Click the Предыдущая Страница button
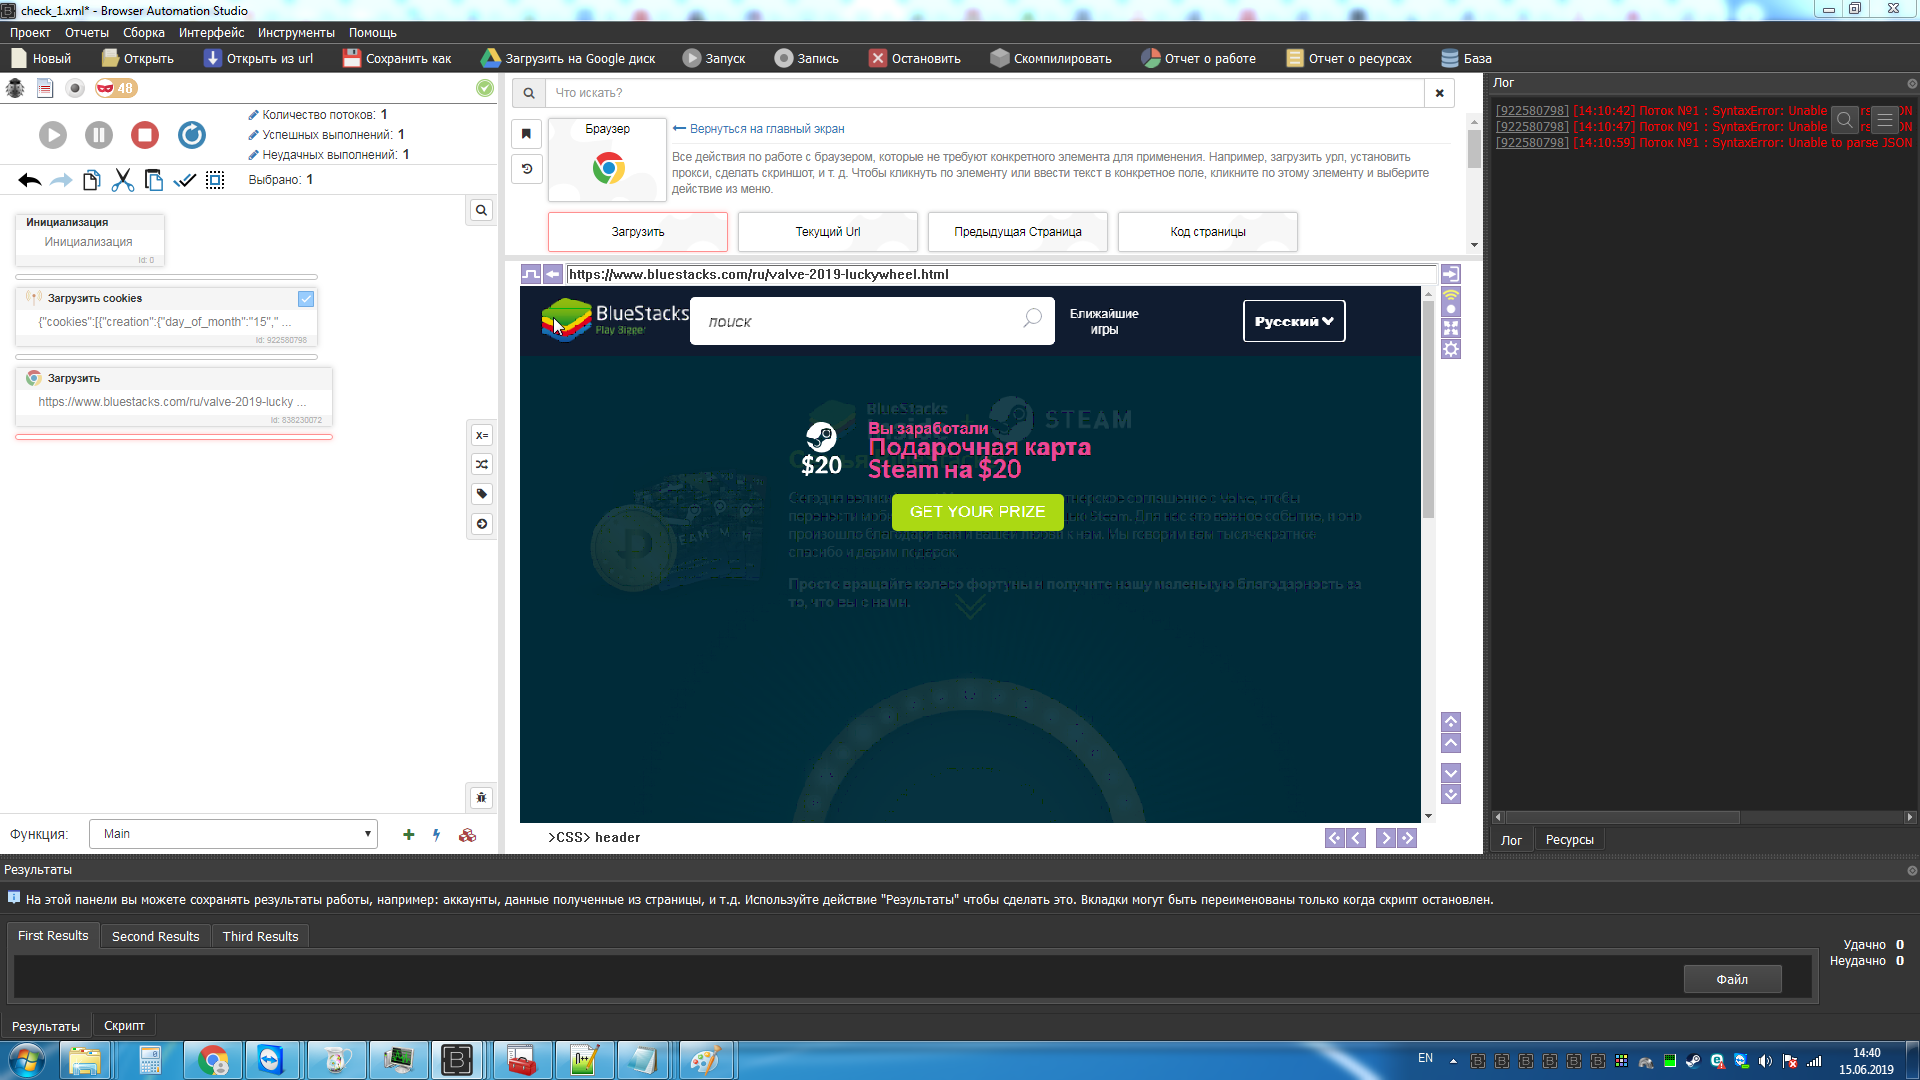Screen dimensions: 1920x1080 [x=1018, y=232]
